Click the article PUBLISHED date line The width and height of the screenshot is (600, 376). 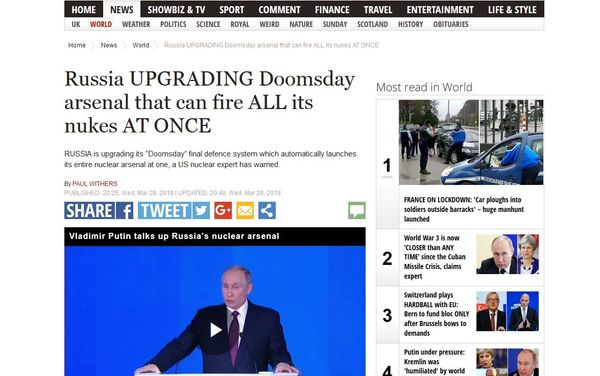(x=173, y=193)
